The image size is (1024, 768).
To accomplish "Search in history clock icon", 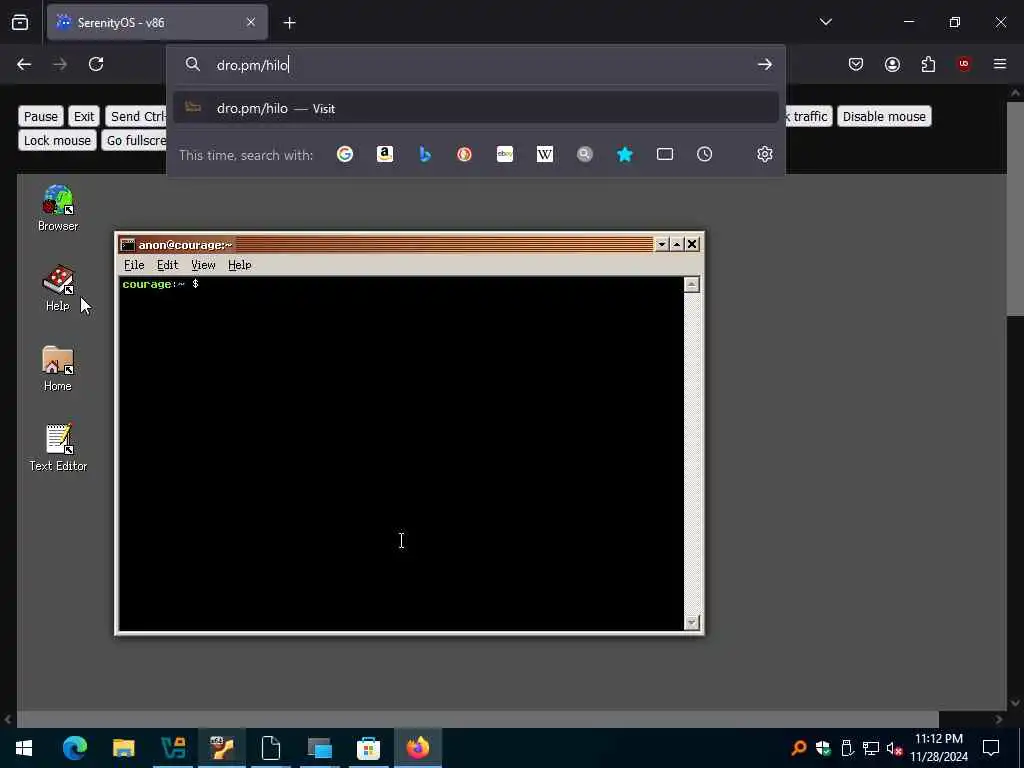I will 705,154.
